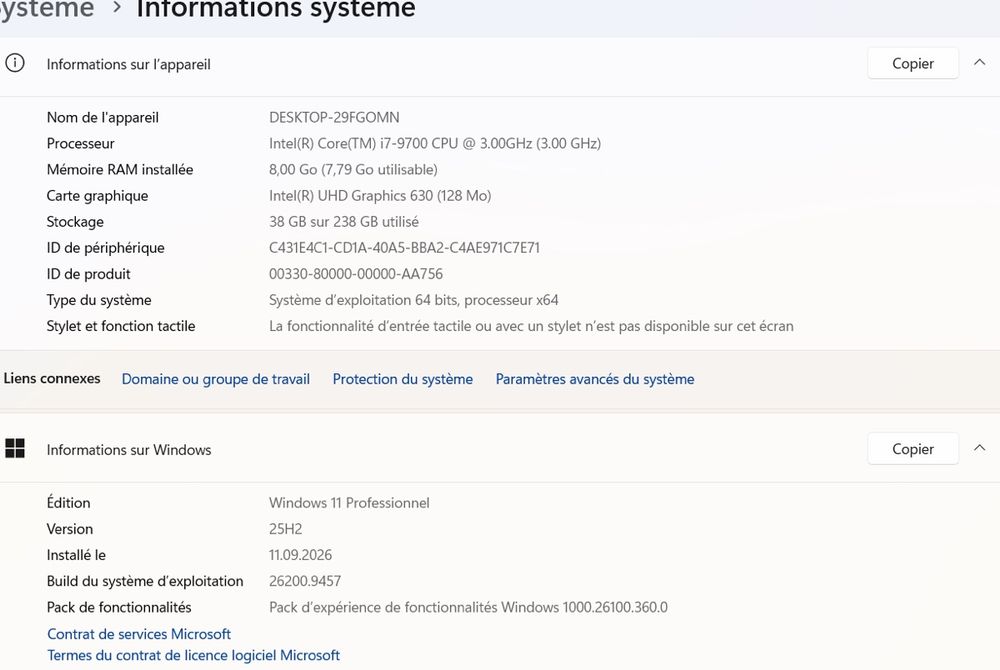
Task: Select system type value 64 bits, processeur x64
Action: pyautogui.click(x=413, y=300)
